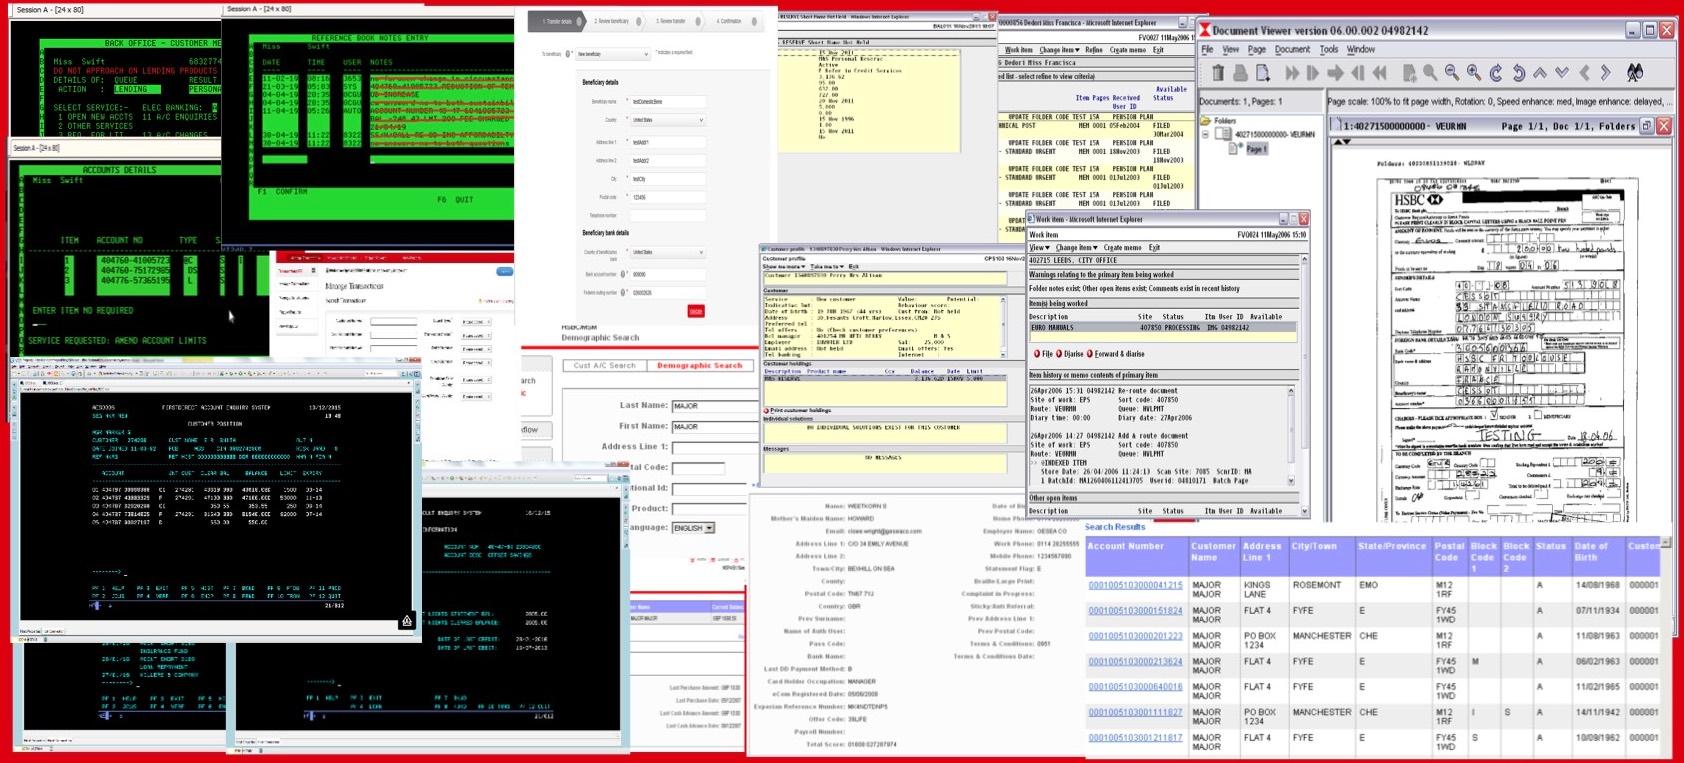Image resolution: width=1684 pixels, height=763 pixels.
Task: Click Print customer holdings in Customer profile window
Action: click(x=798, y=410)
